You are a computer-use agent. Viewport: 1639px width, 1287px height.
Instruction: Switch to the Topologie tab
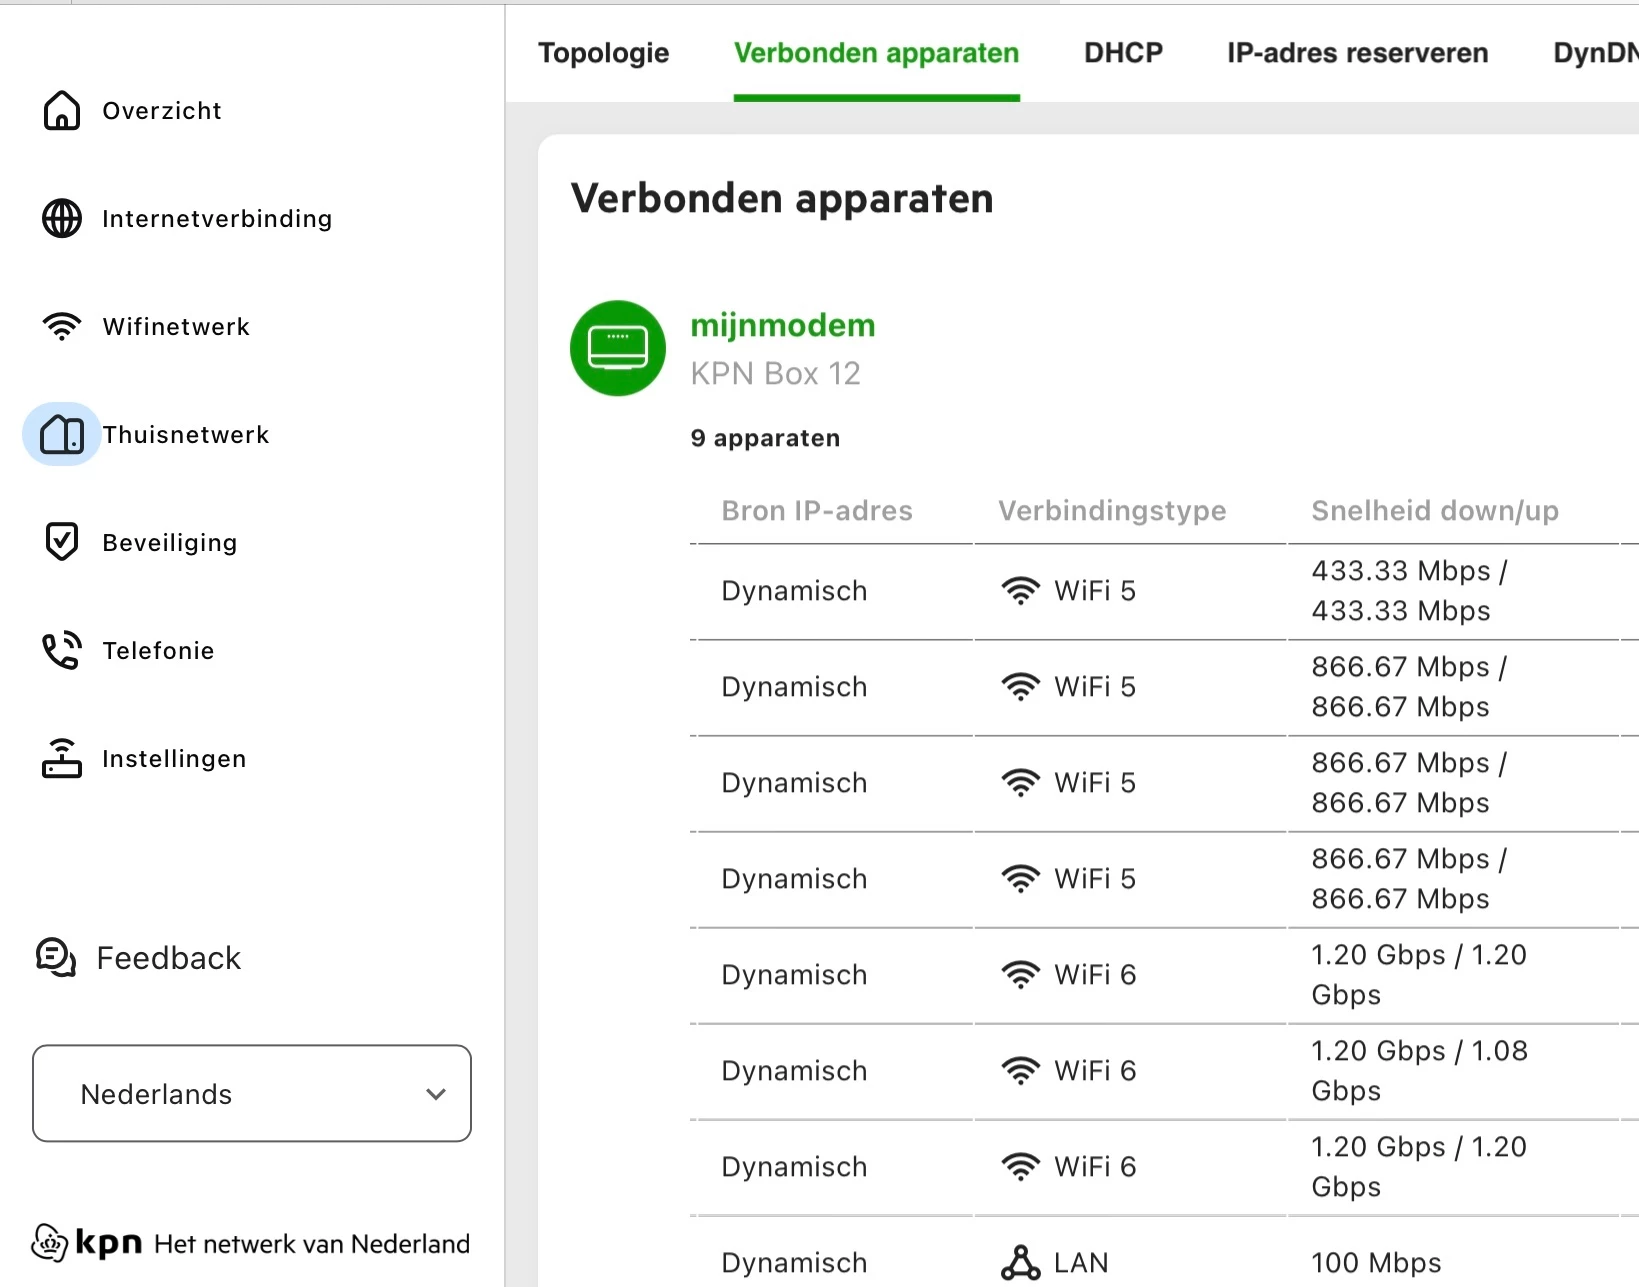click(604, 53)
